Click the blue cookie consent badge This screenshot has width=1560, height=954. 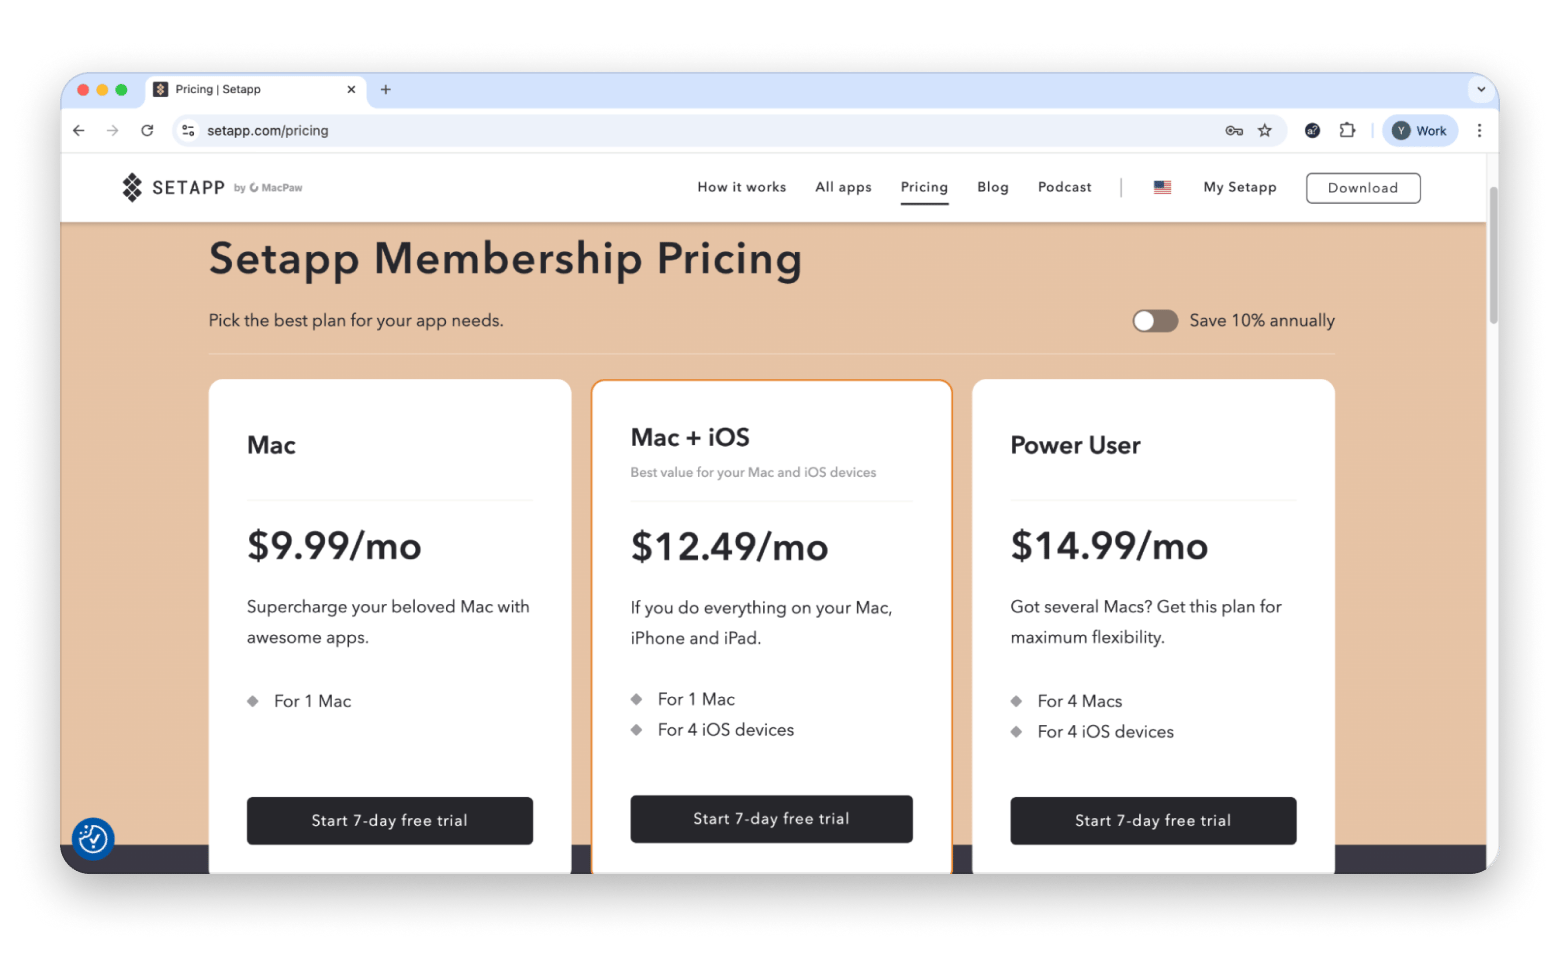(x=93, y=838)
